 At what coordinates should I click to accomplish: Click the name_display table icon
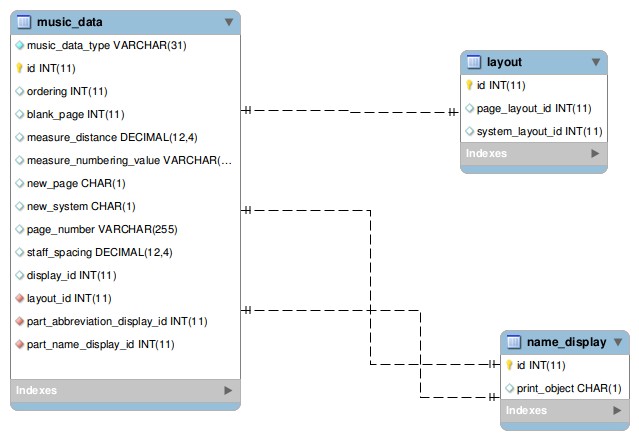514,342
